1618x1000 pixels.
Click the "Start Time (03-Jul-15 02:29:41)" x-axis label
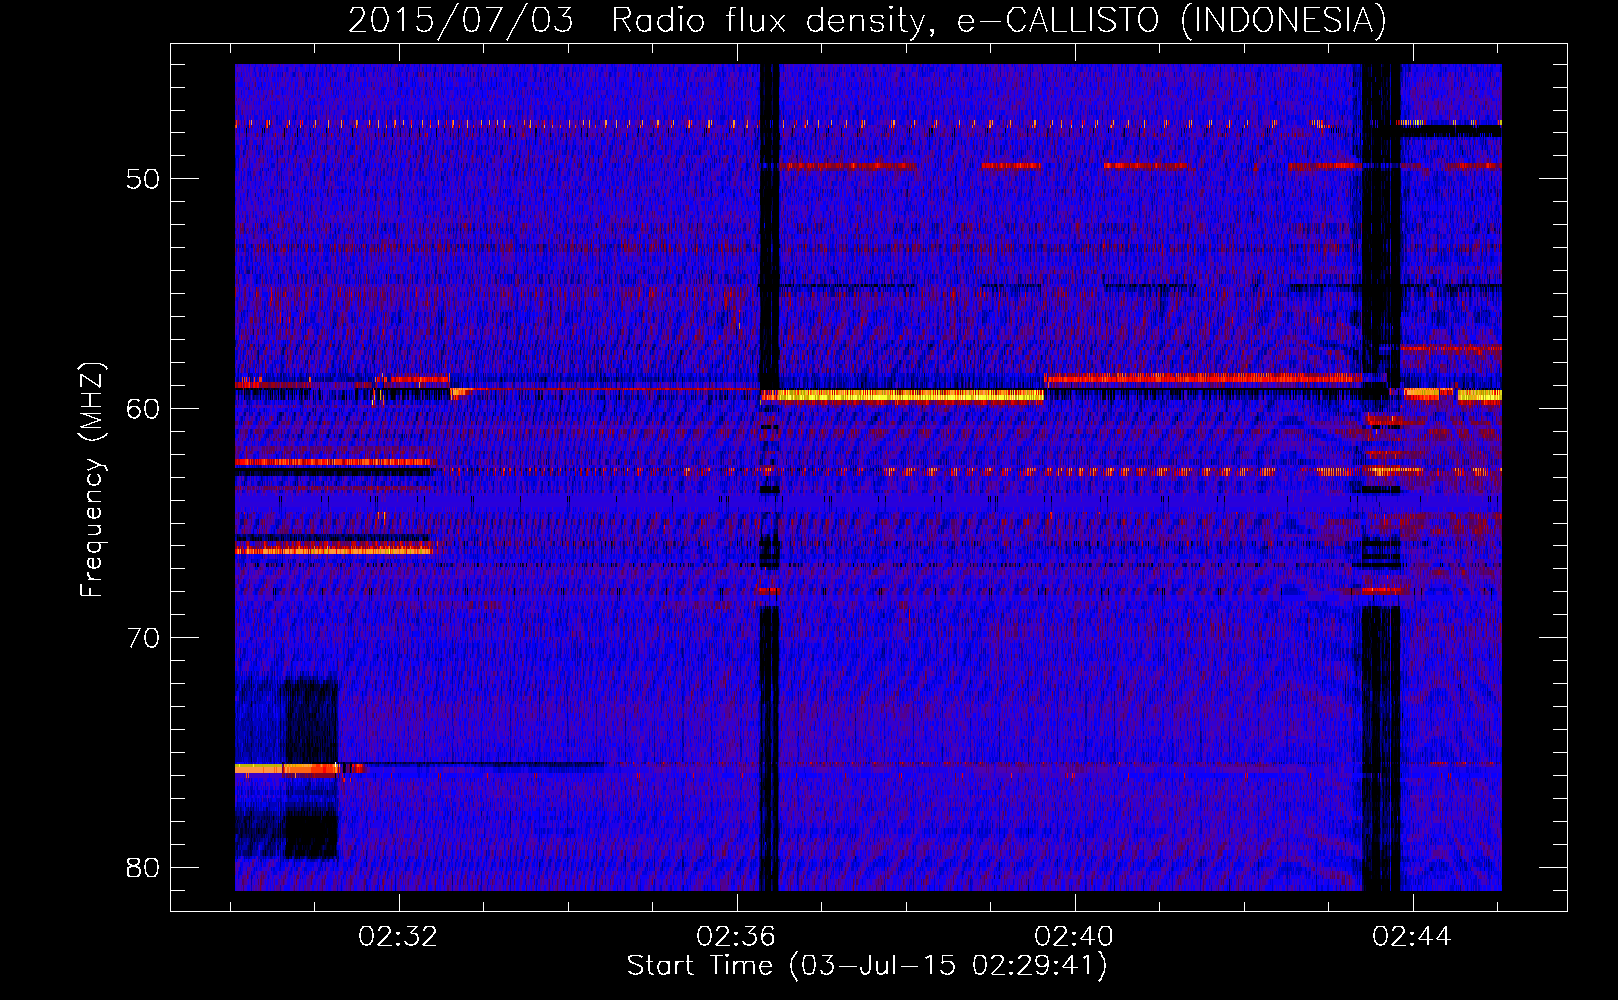coord(867,966)
